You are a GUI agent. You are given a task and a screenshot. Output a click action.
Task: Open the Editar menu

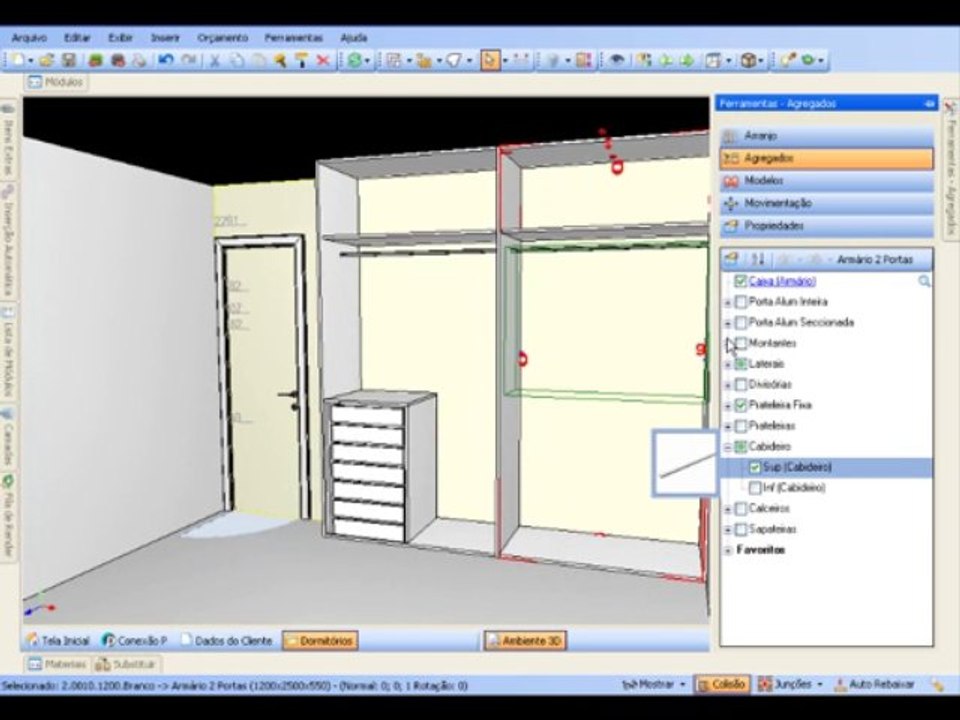(x=77, y=38)
